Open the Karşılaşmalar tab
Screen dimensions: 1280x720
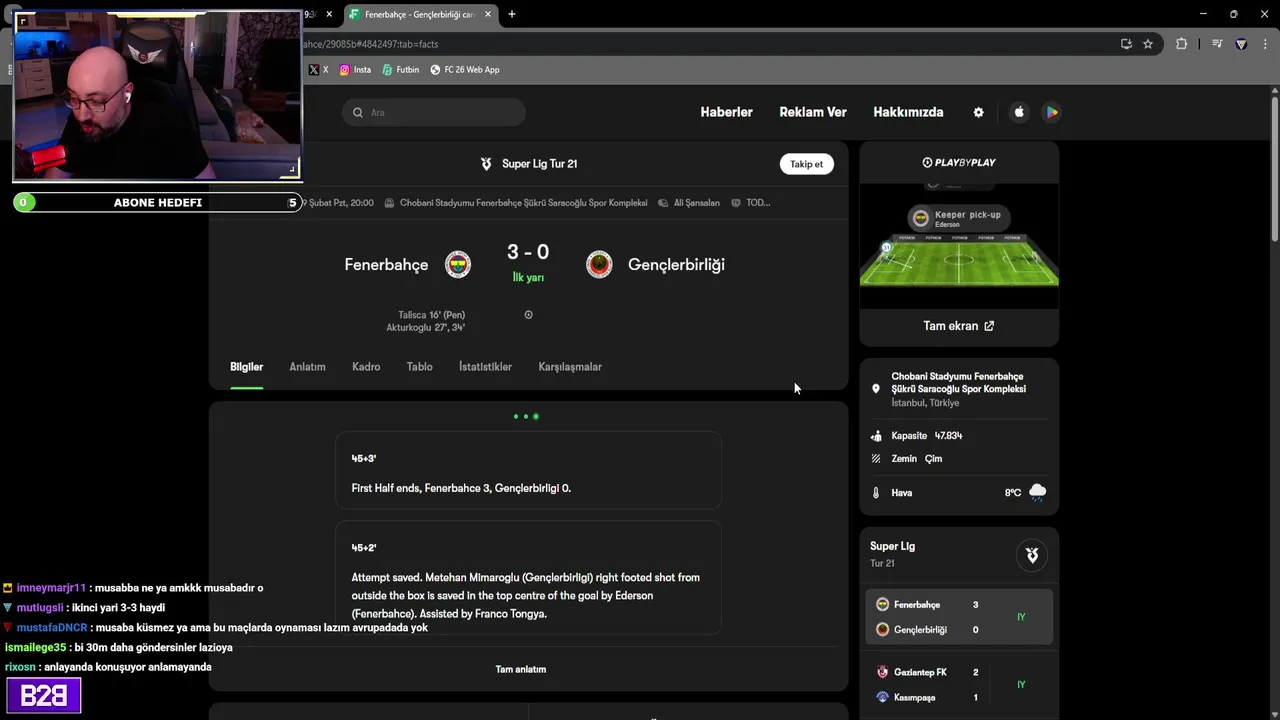pyautogui.click(x=570, y=367)
